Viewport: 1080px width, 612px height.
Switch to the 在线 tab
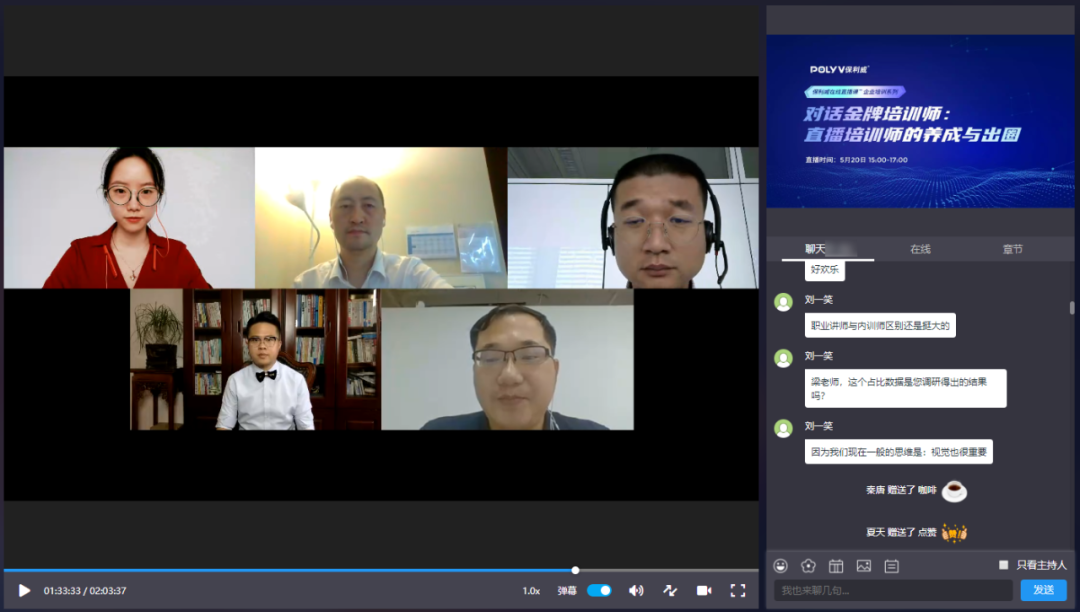pos(920,249)
